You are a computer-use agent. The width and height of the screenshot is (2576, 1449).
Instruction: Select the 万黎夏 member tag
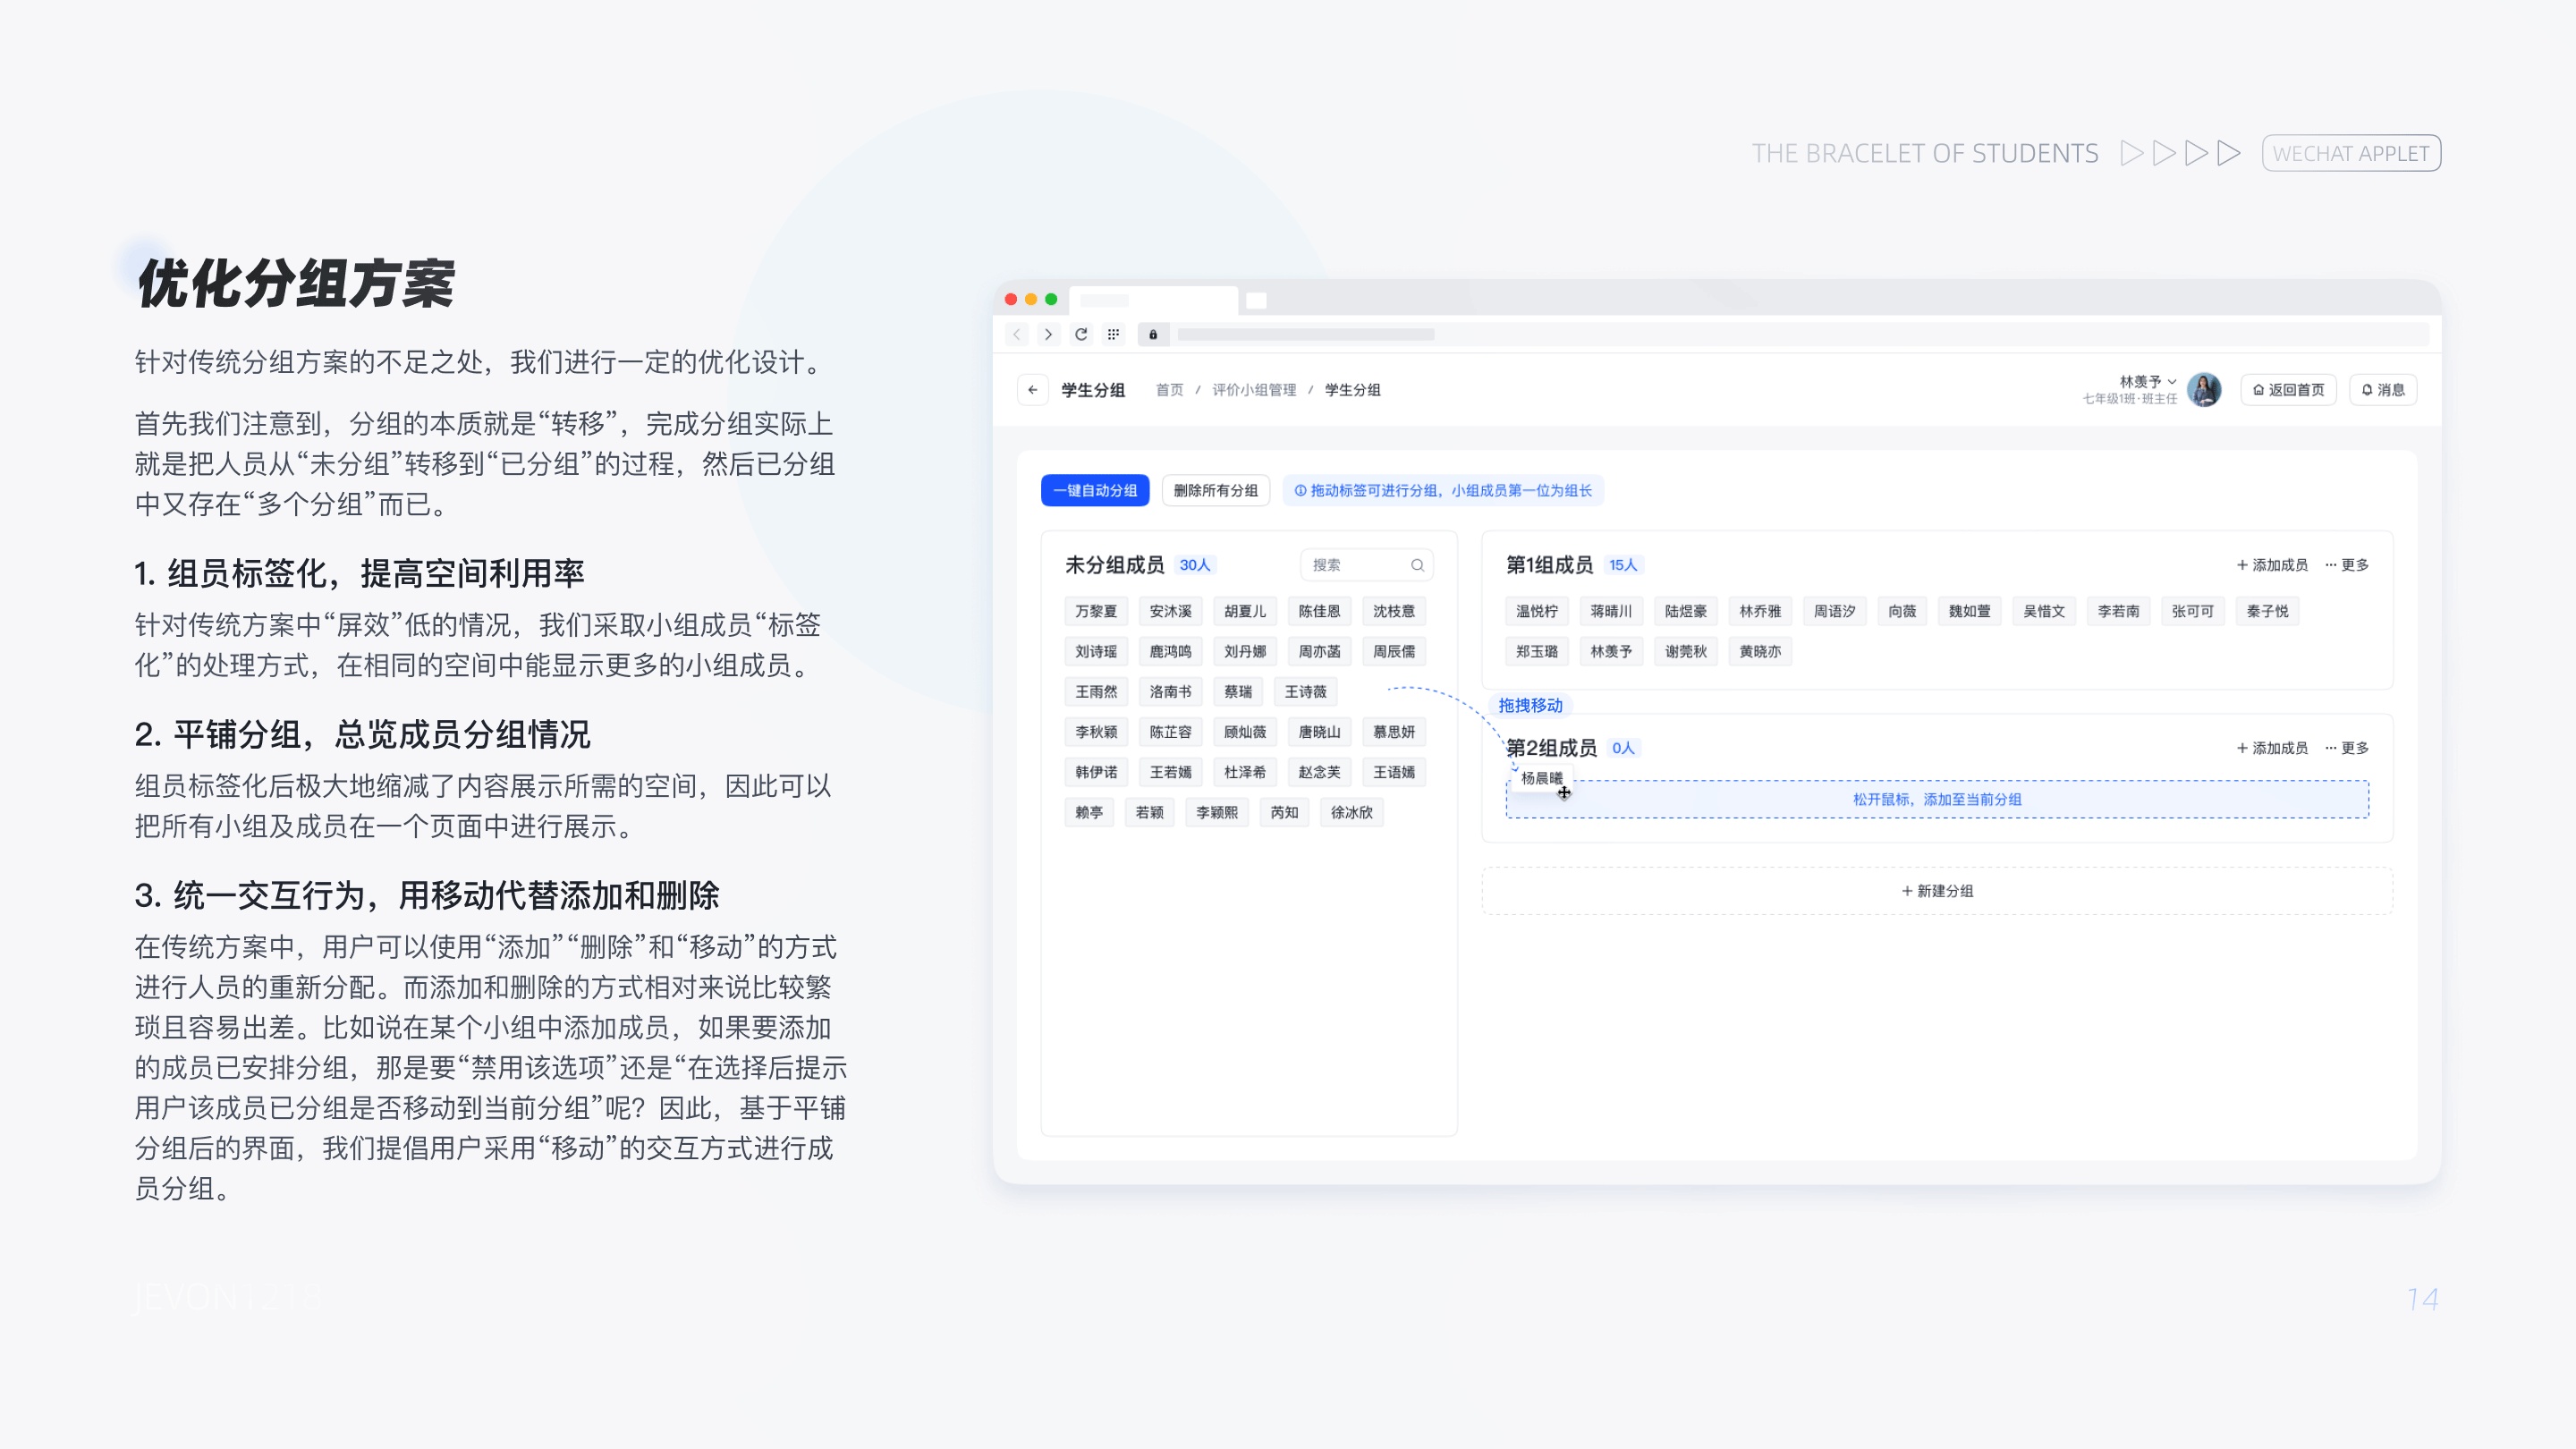1096,611
